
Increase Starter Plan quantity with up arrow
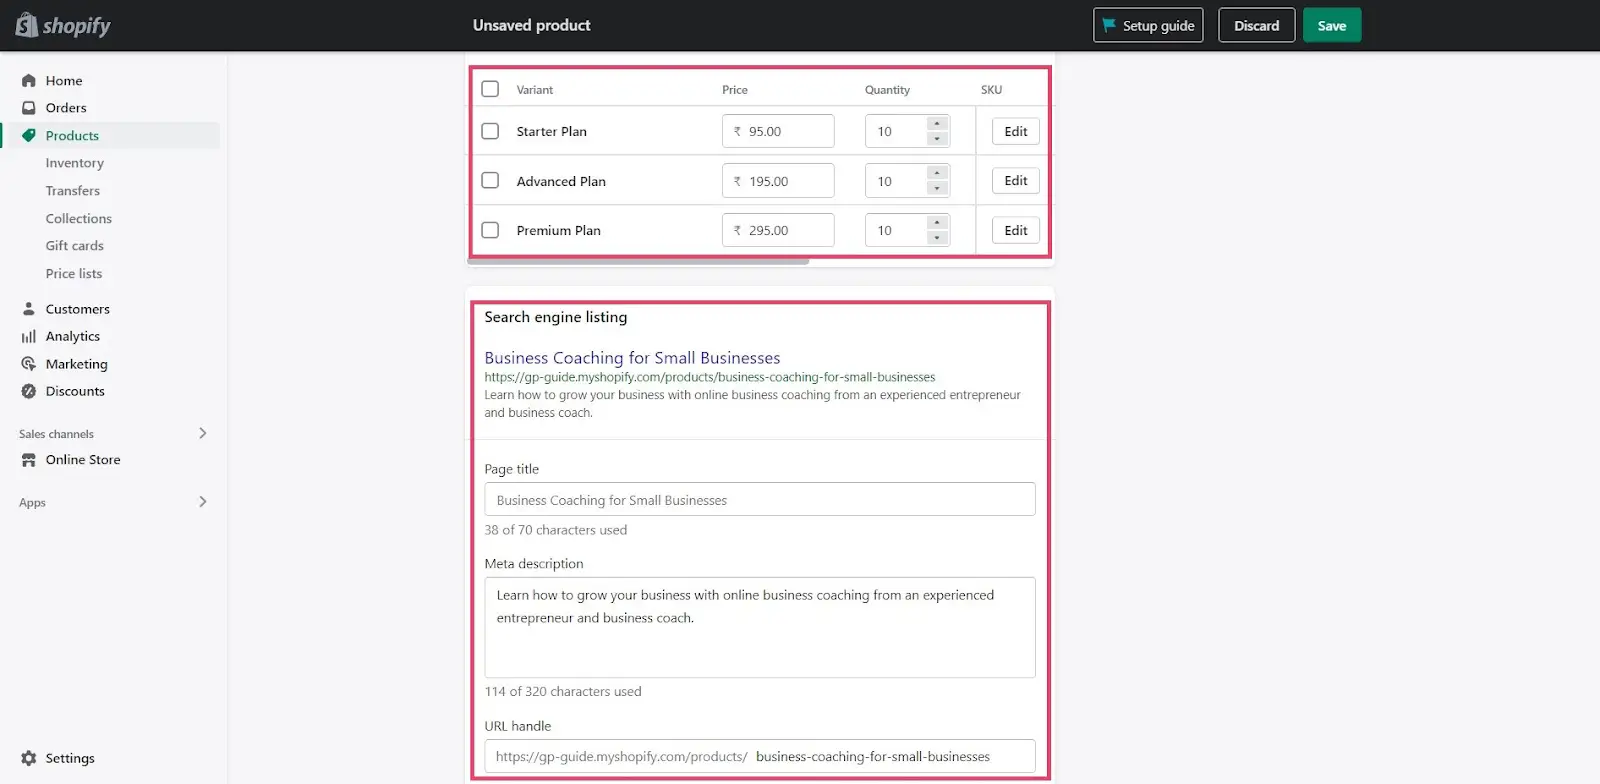(x=937, y=124)
